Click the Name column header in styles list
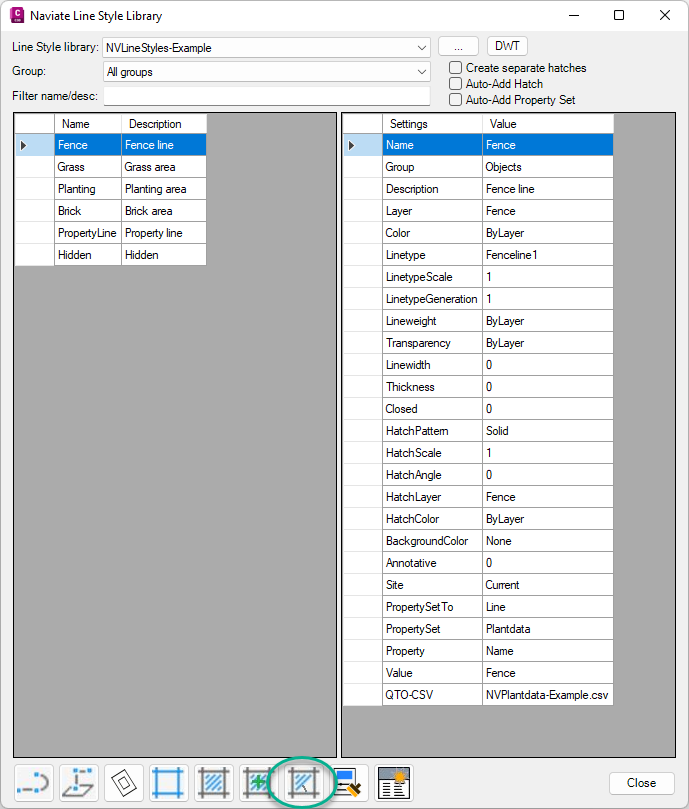The width and height of the screenshot is (689, 809). [x=88, y=124]
